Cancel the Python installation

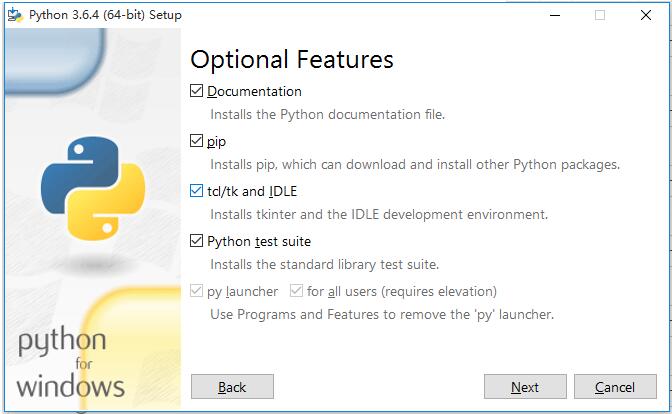614,387
